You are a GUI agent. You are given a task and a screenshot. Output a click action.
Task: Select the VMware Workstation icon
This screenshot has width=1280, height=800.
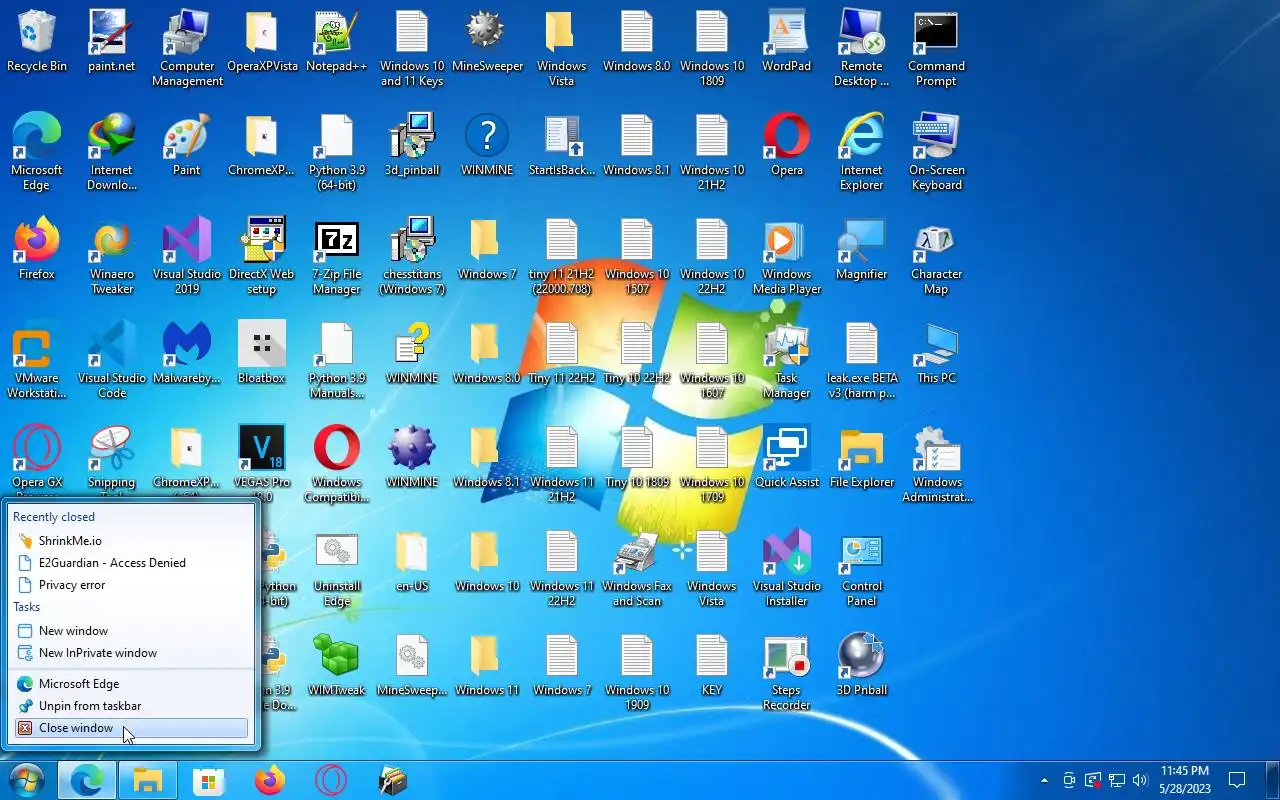pyautogui.click(x=37, y=361)
